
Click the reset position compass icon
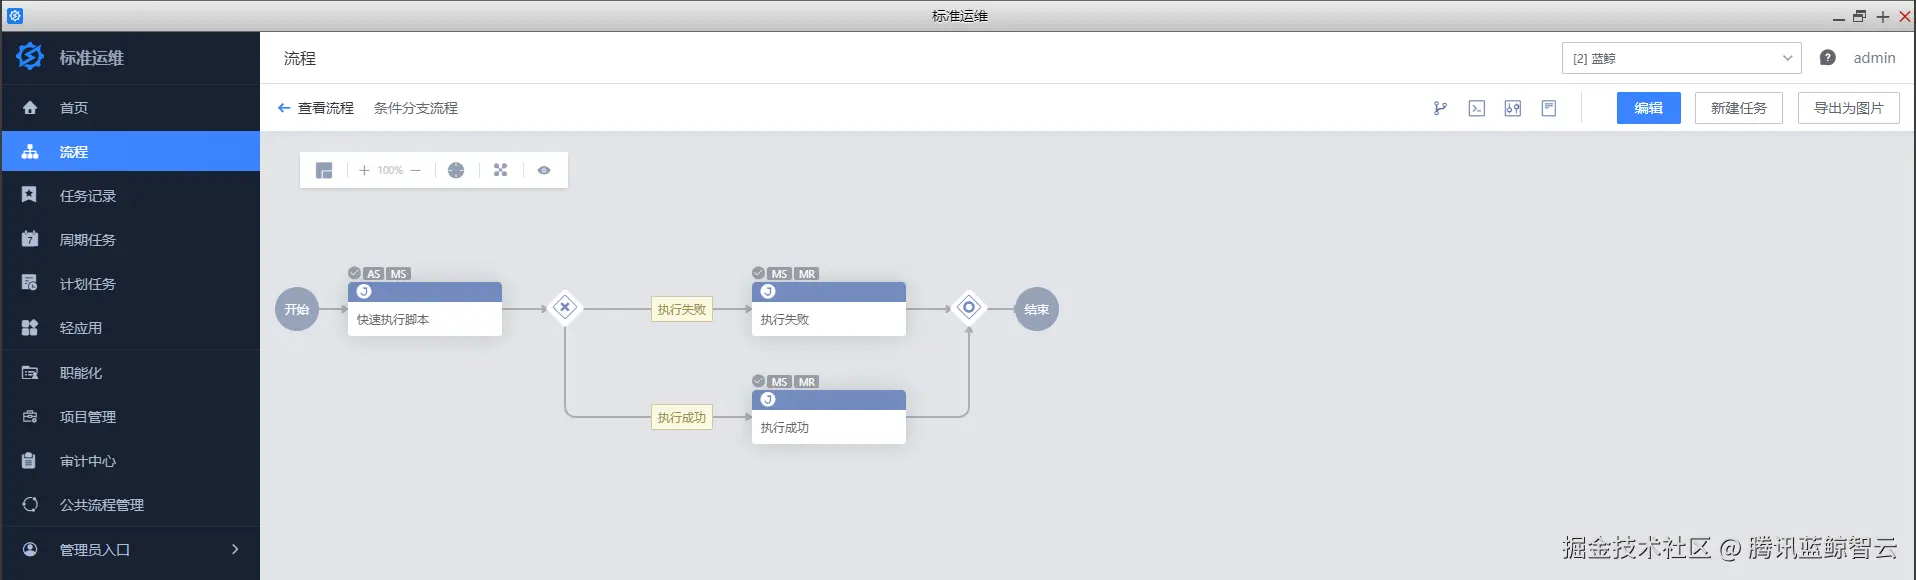click(x=456, y=170)
